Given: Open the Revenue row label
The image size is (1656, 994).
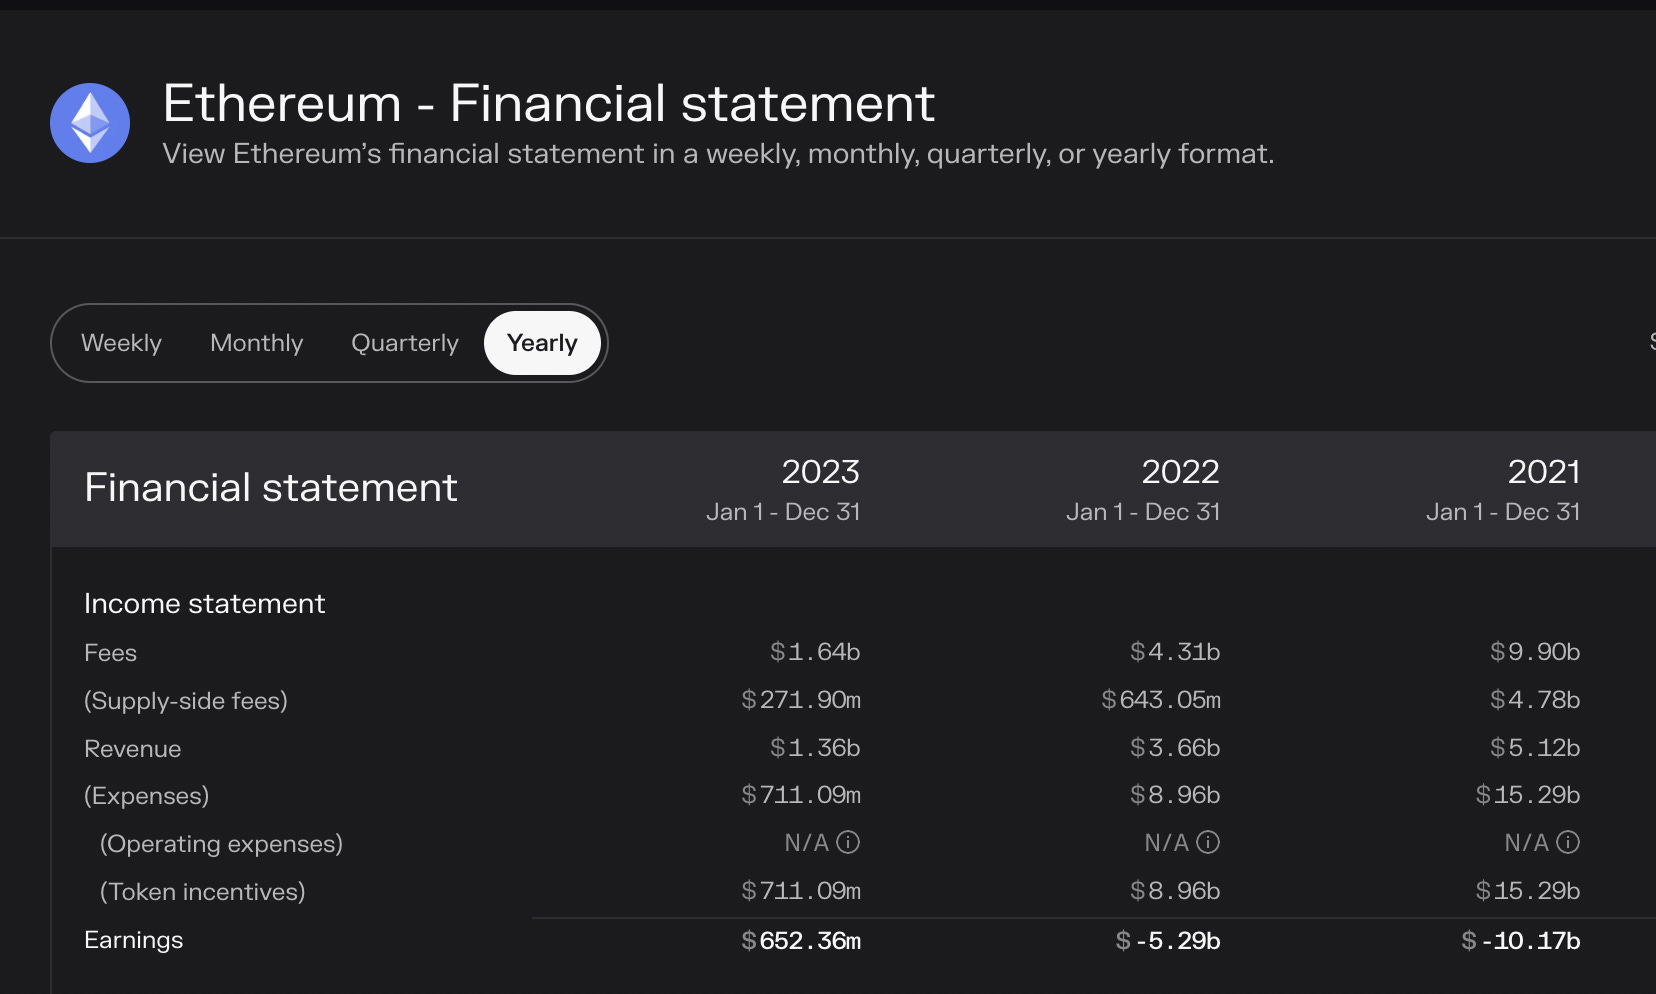Looking at the screenshot, I should (x=133, y=749).
